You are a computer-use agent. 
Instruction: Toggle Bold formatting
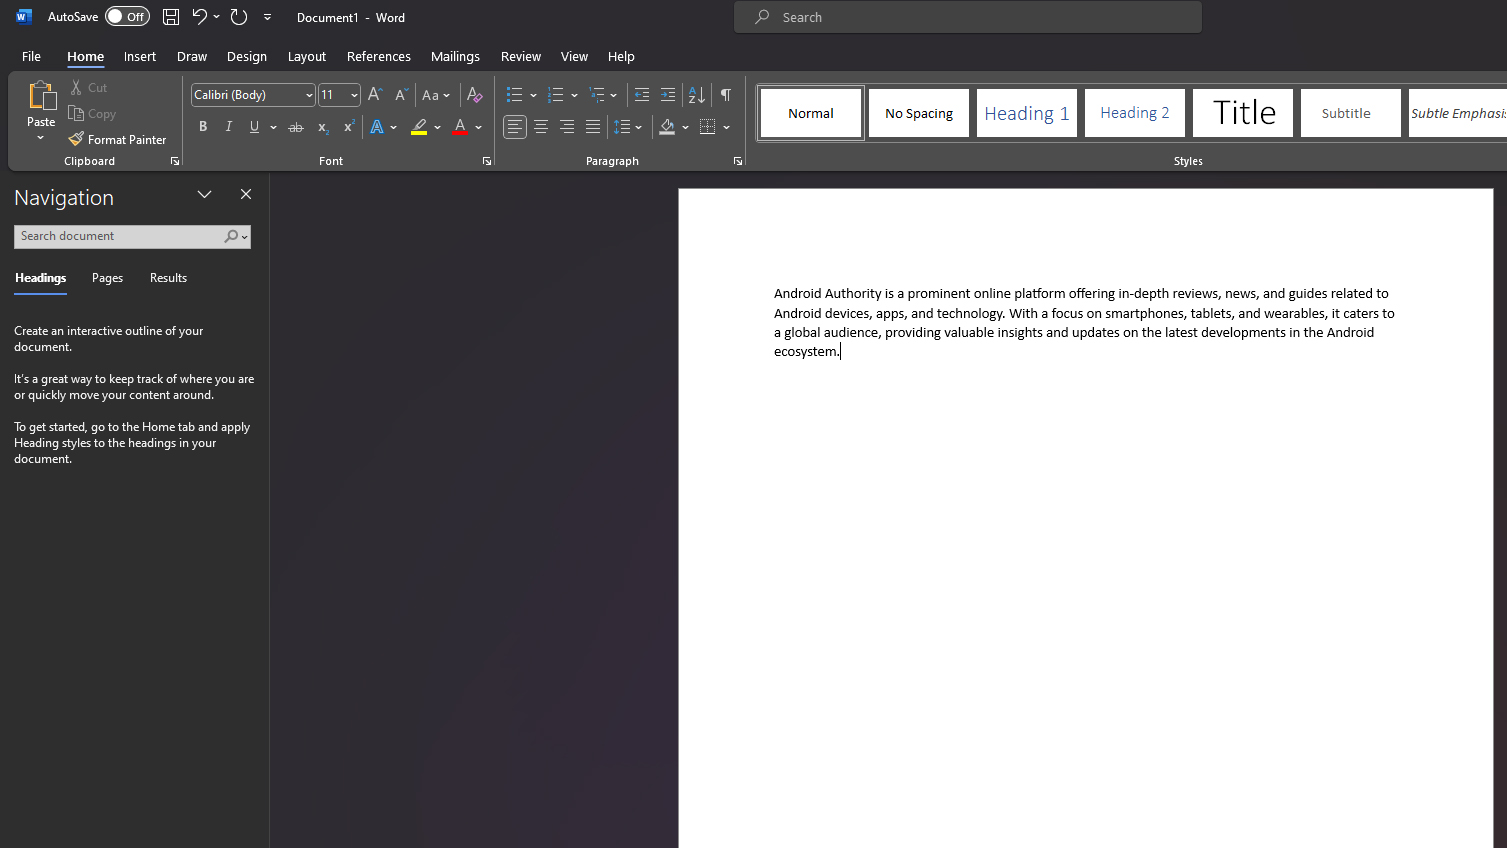coord(203,127)
